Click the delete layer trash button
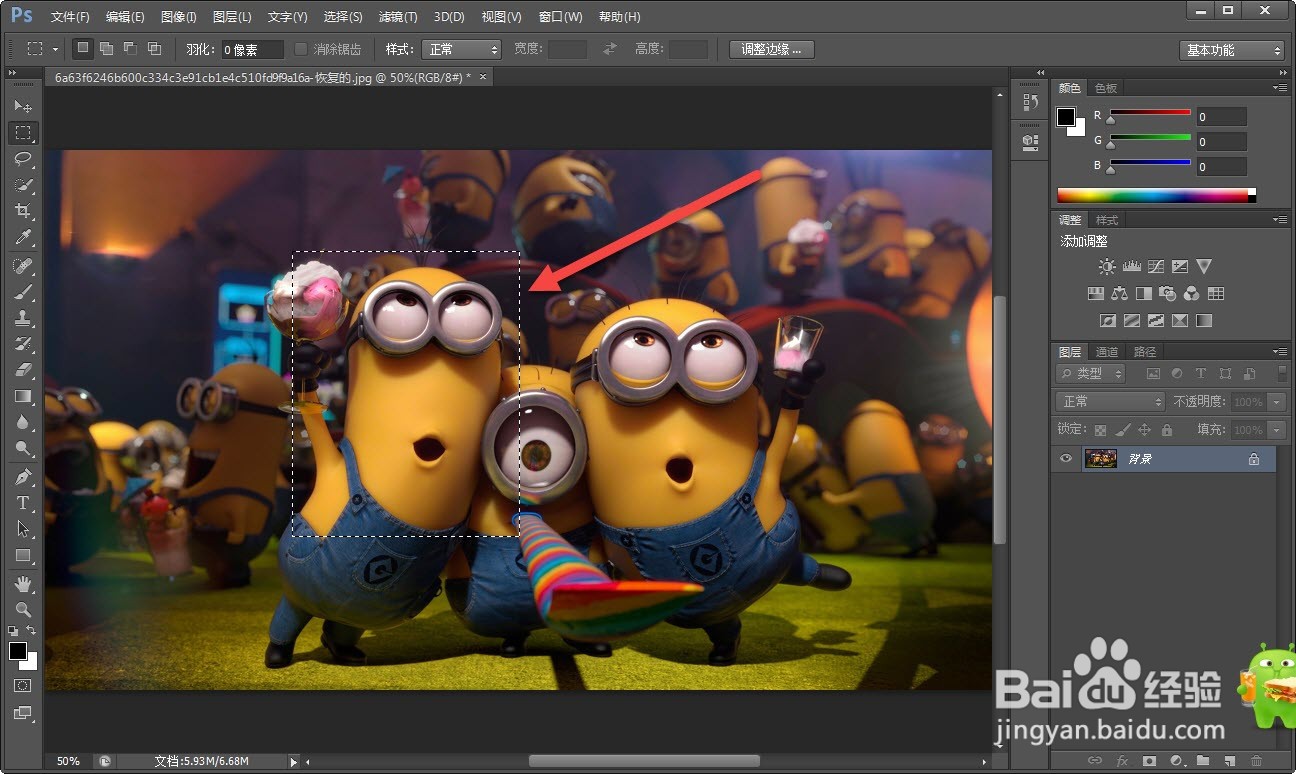 (1256, 762)
